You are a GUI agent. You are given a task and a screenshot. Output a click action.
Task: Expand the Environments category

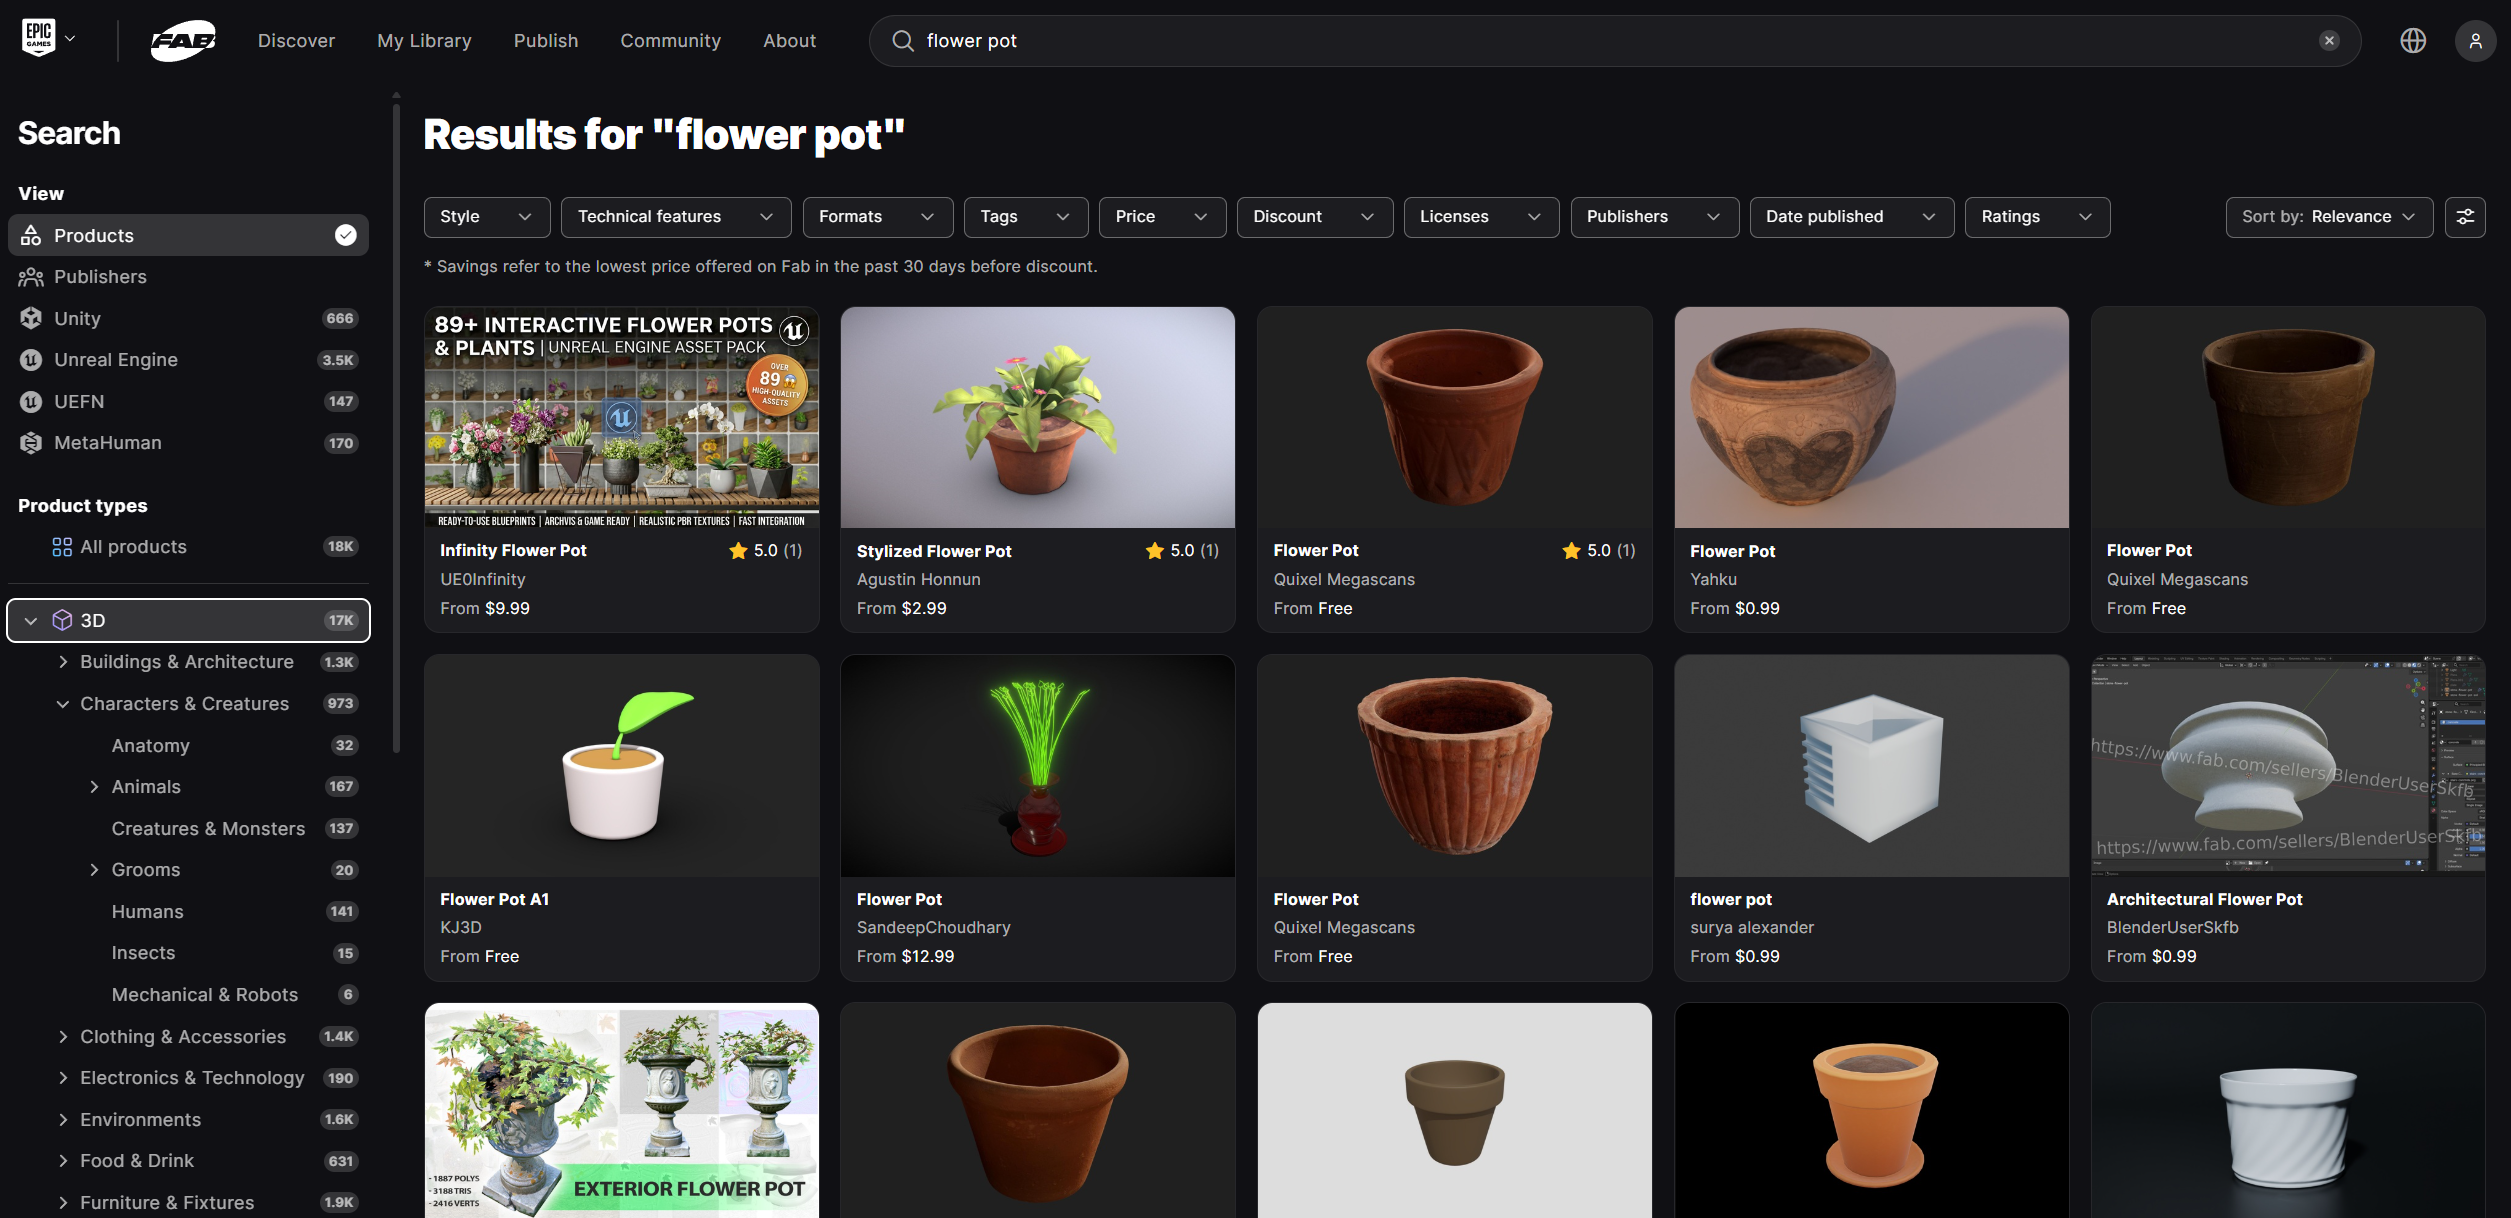(x=63, y=1120)
